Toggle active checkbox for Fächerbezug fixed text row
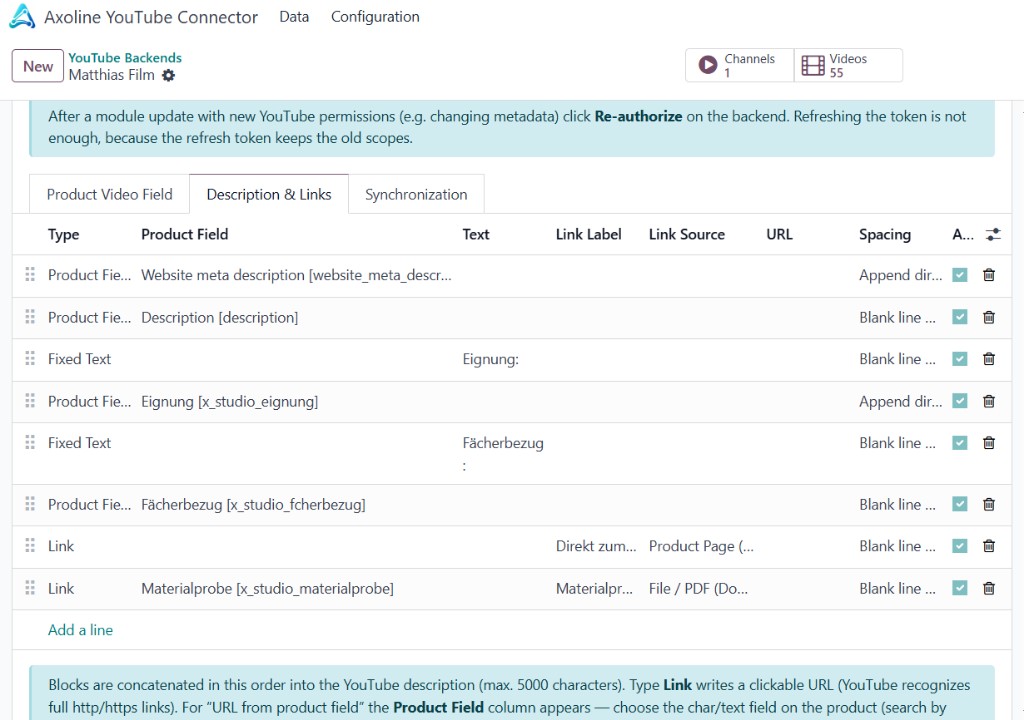Image resolution: width=1024 pixels, height=720 pixels. point(959,443)
